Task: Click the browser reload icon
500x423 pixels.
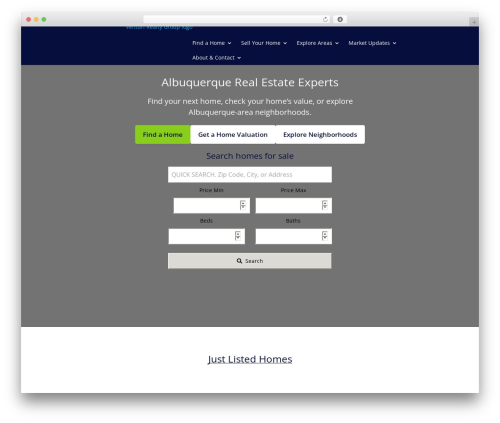Action: 325,19
